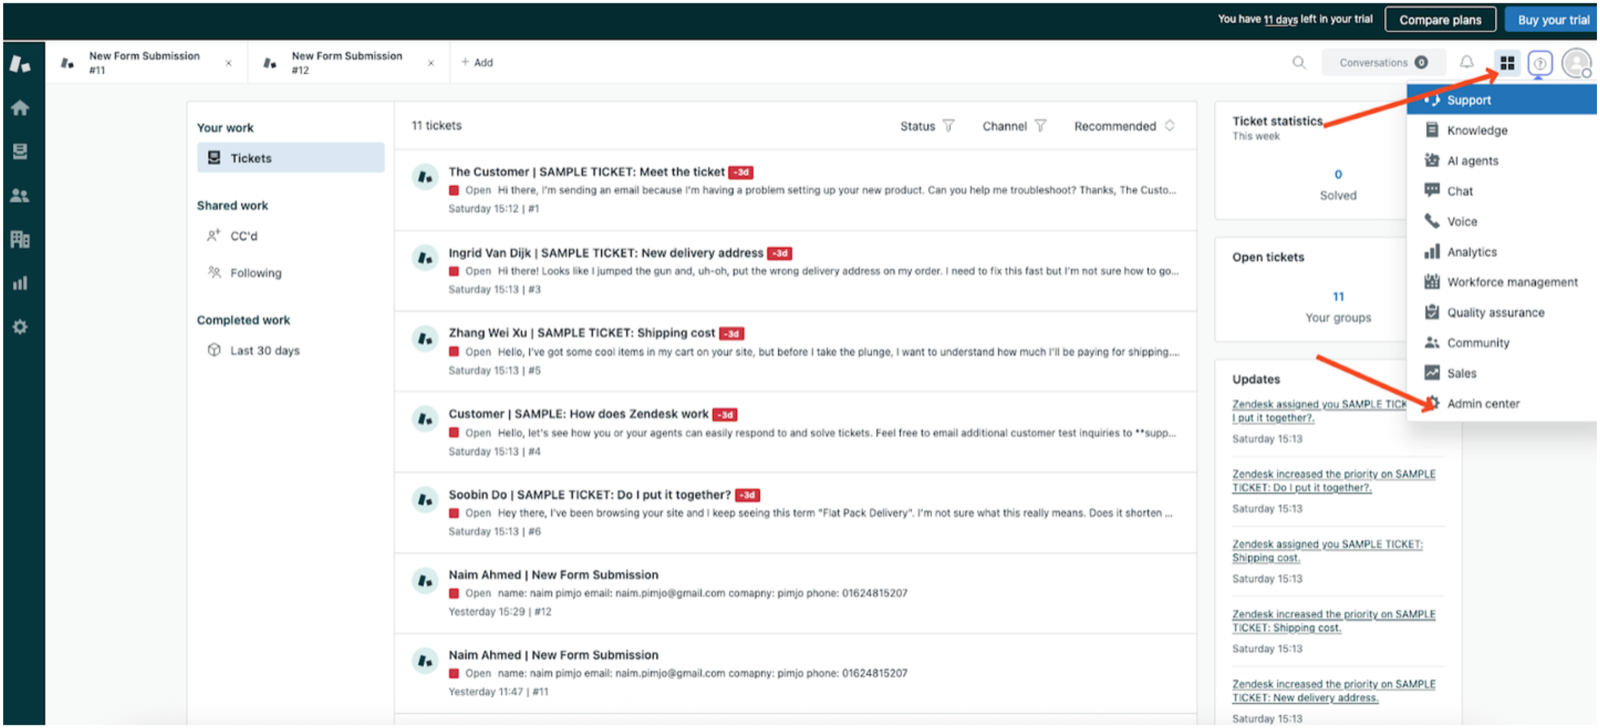This screenshot has height=728, width=1600.
Task: Select Analytics in products menu
Action: click(1502, 252)
